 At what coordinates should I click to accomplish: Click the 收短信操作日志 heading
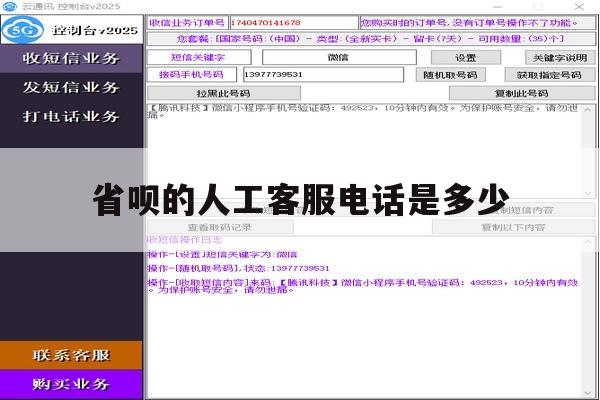[185, 240]
